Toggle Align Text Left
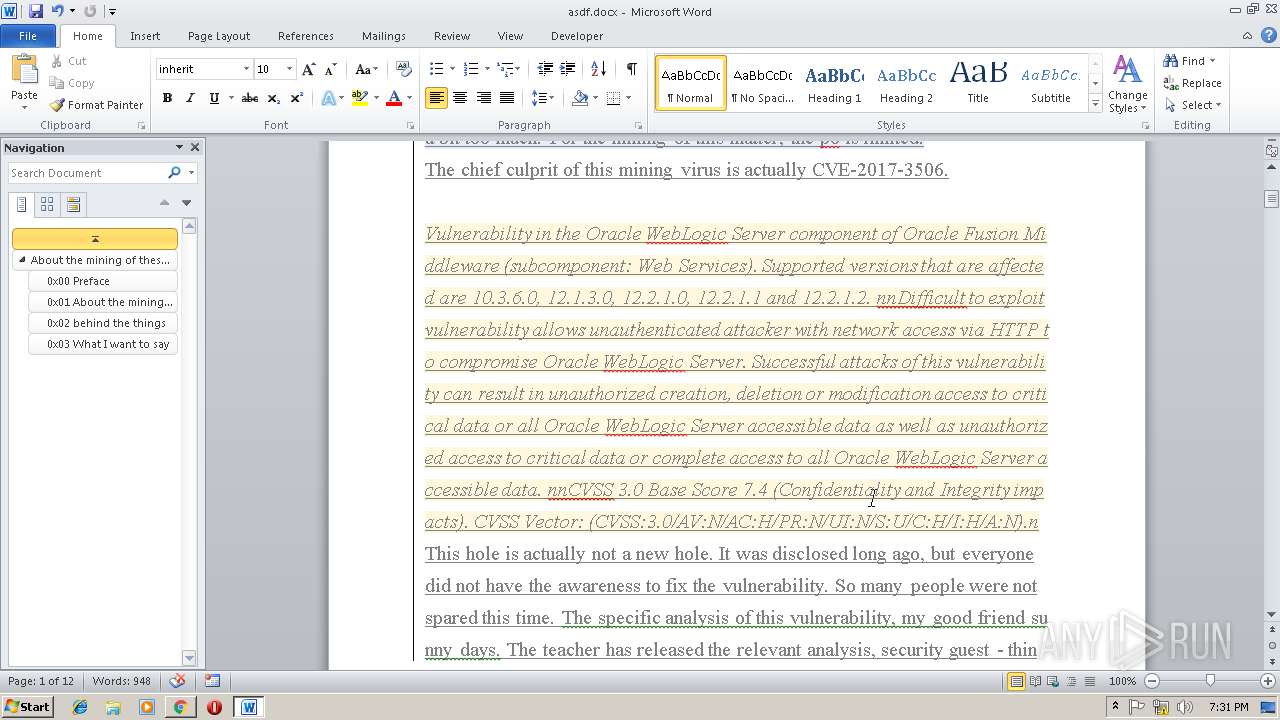This screenshot has height=720, width=1280. 436,98
